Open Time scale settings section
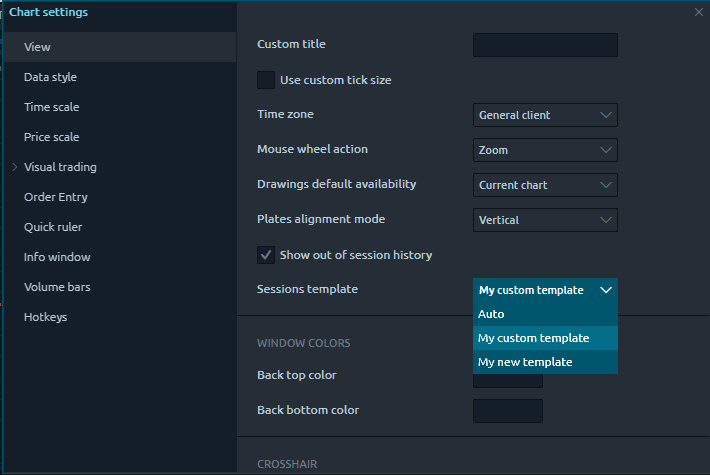This screenshot has height=475, width=710. click(52, 107)
